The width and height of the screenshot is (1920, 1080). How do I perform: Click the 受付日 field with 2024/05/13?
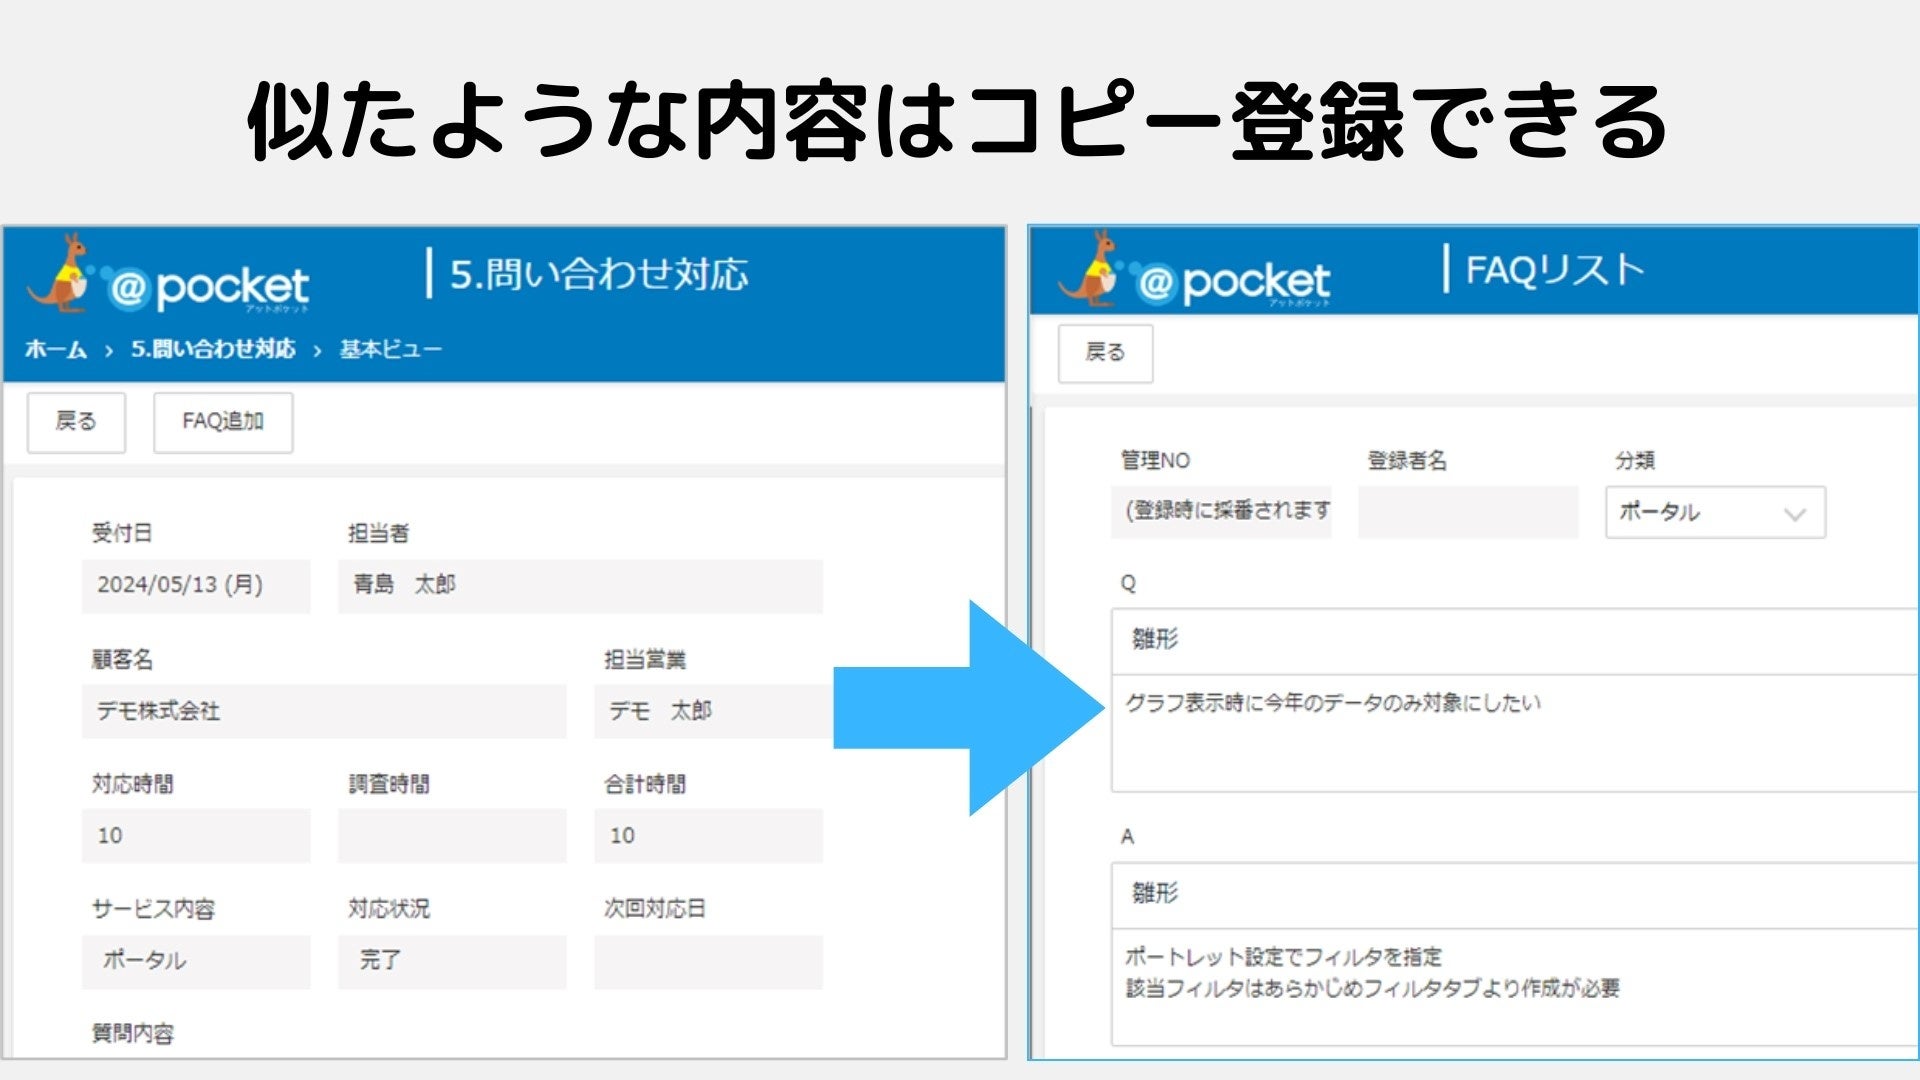click(195, 585)
